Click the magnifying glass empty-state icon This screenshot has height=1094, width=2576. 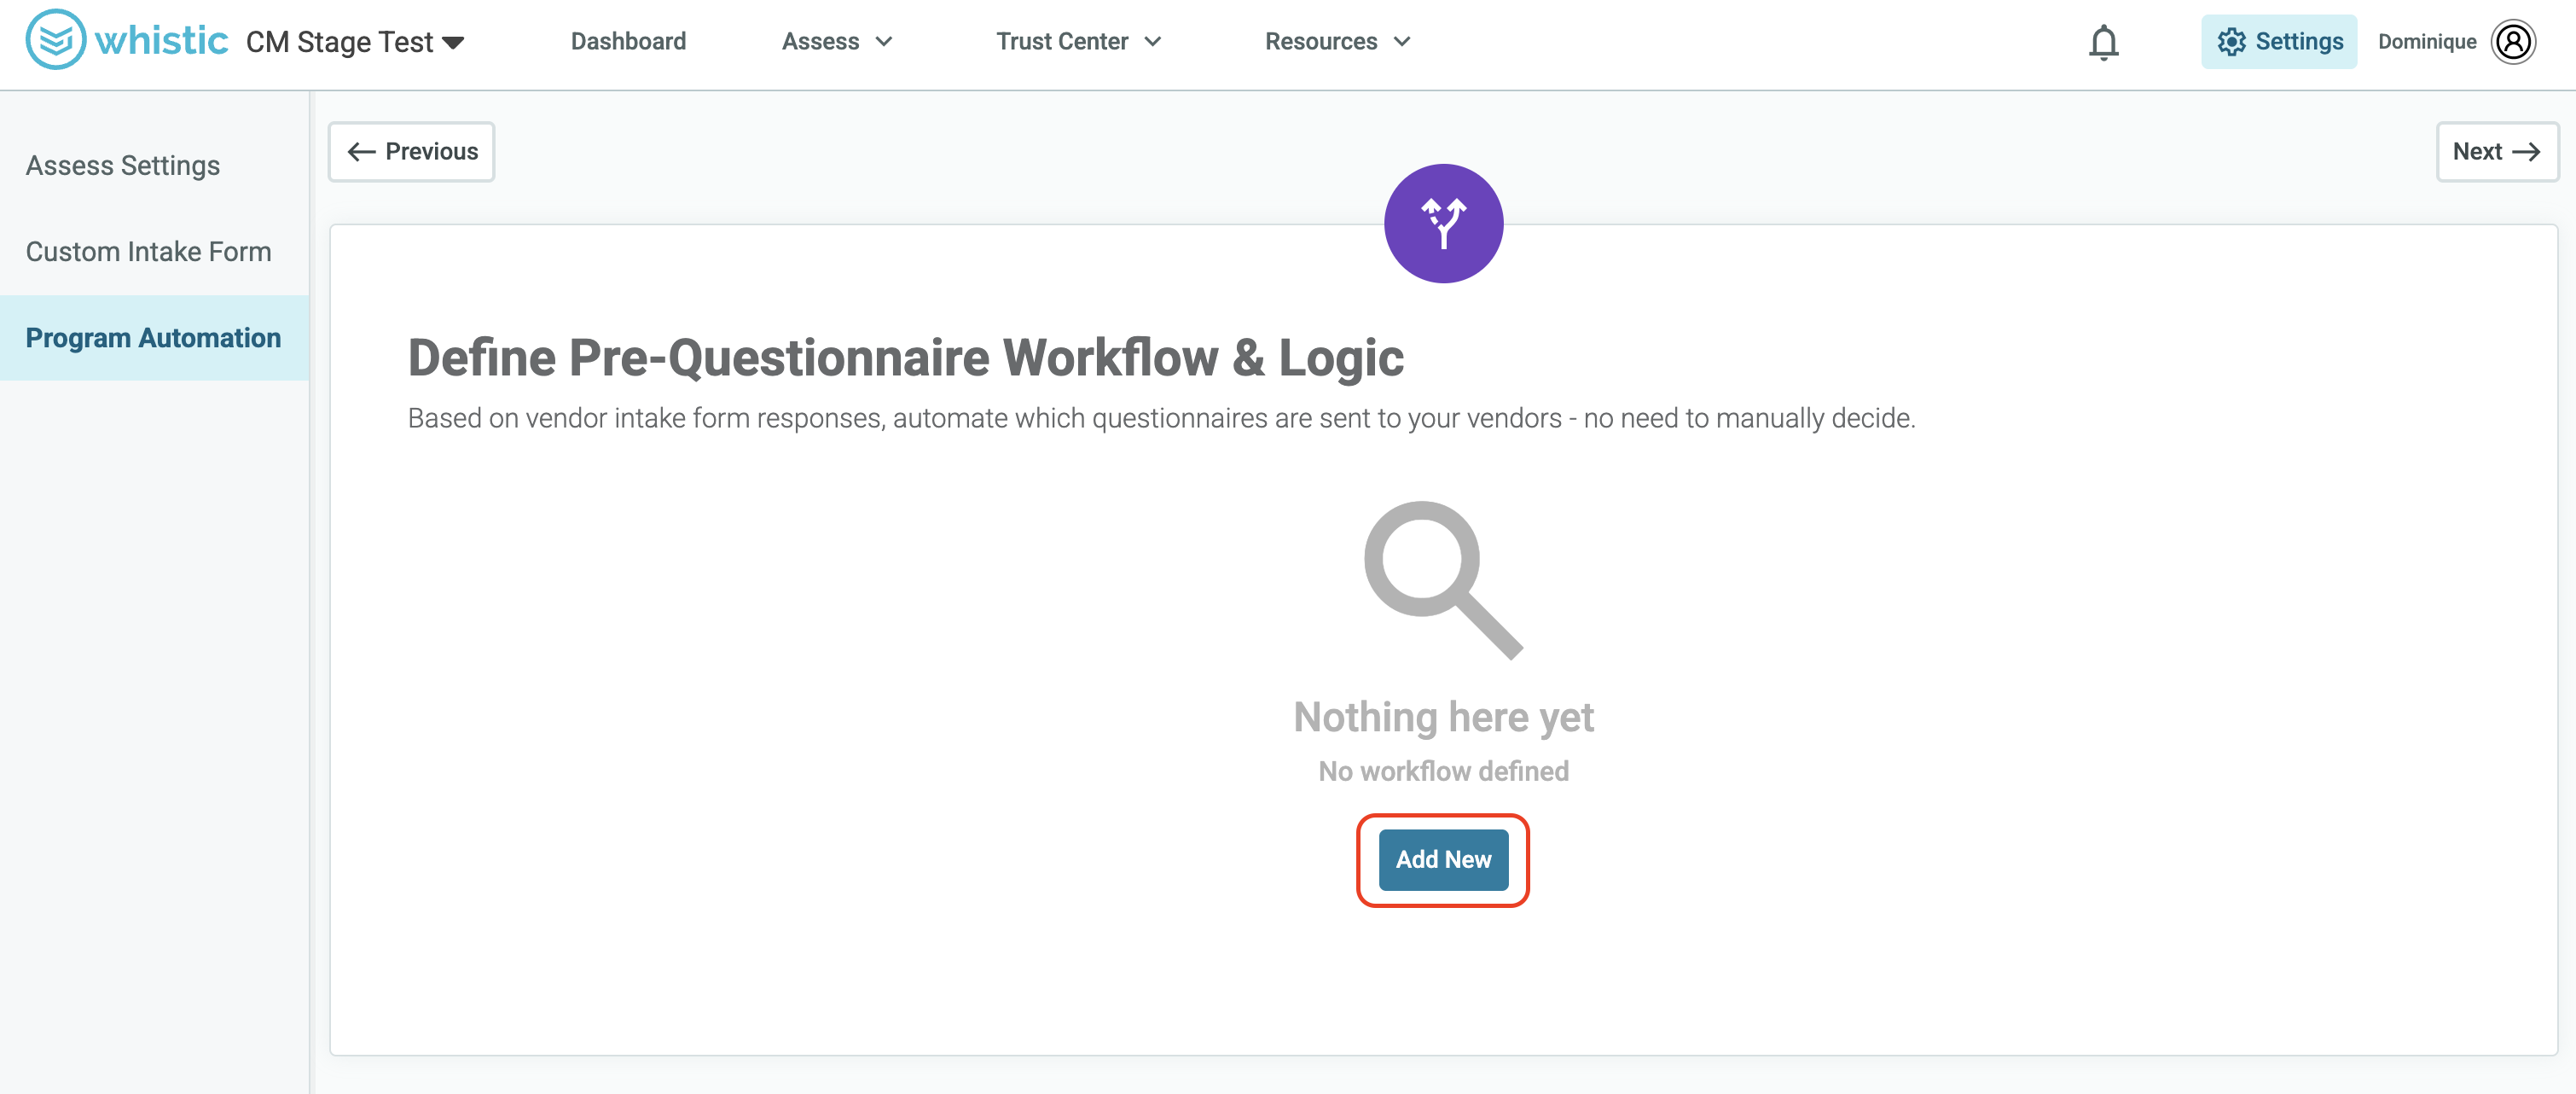click(x=1443, y=580)
